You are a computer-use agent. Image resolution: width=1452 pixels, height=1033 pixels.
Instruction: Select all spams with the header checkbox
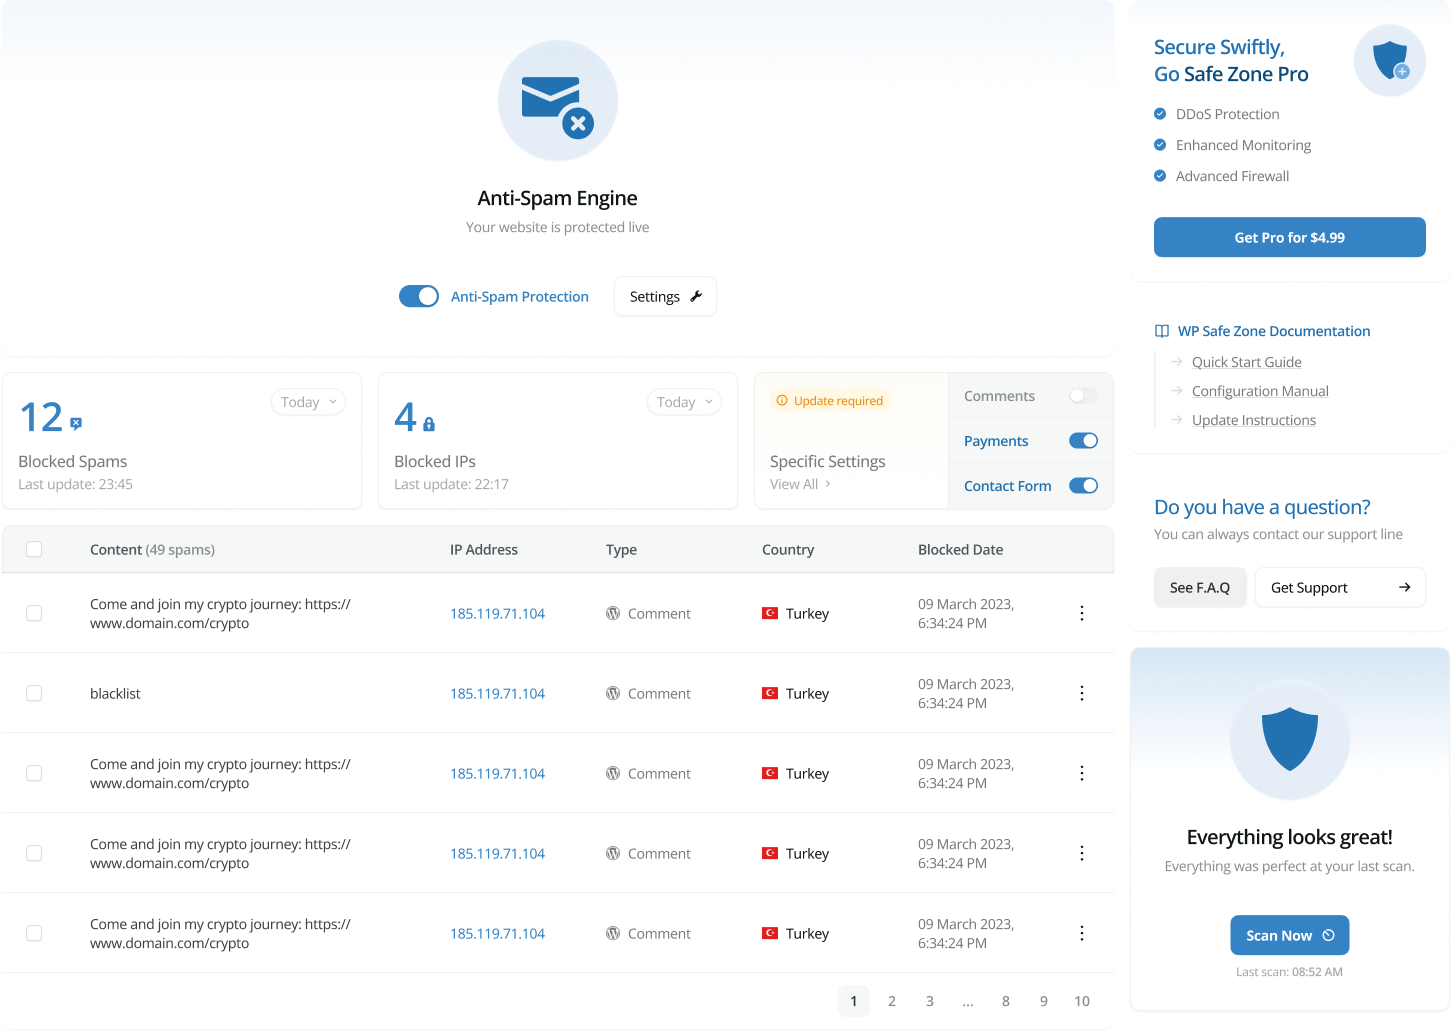(x=34, y=549)
